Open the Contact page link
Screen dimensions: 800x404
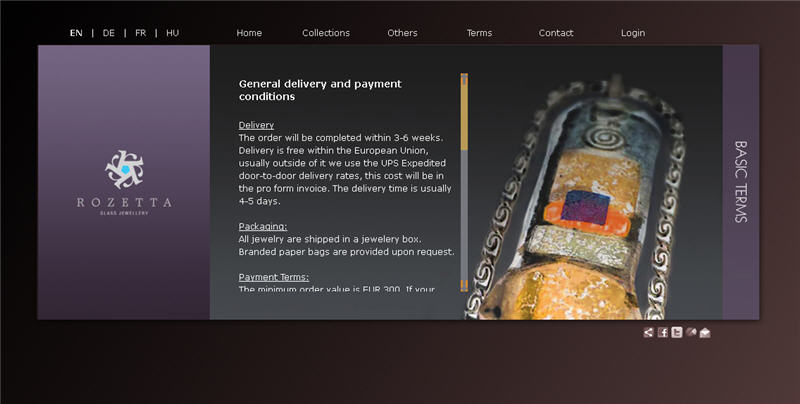point(556,33)
